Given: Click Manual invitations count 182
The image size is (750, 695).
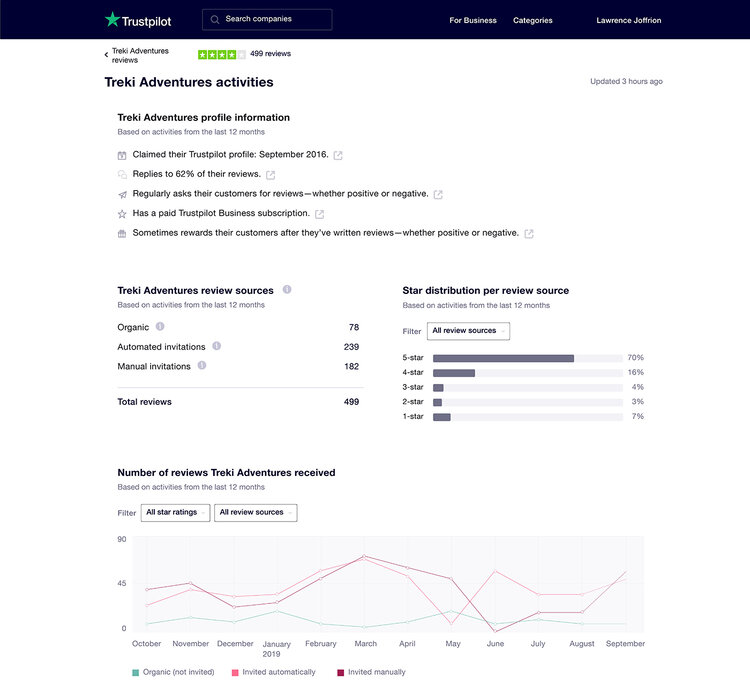Looking at the screenshot, I should coord(352,366).
